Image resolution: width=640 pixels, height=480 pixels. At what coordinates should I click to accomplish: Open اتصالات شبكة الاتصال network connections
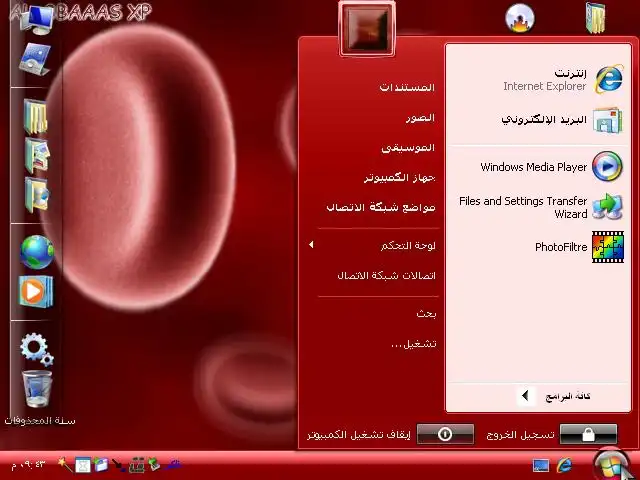(x=387, y=276)
